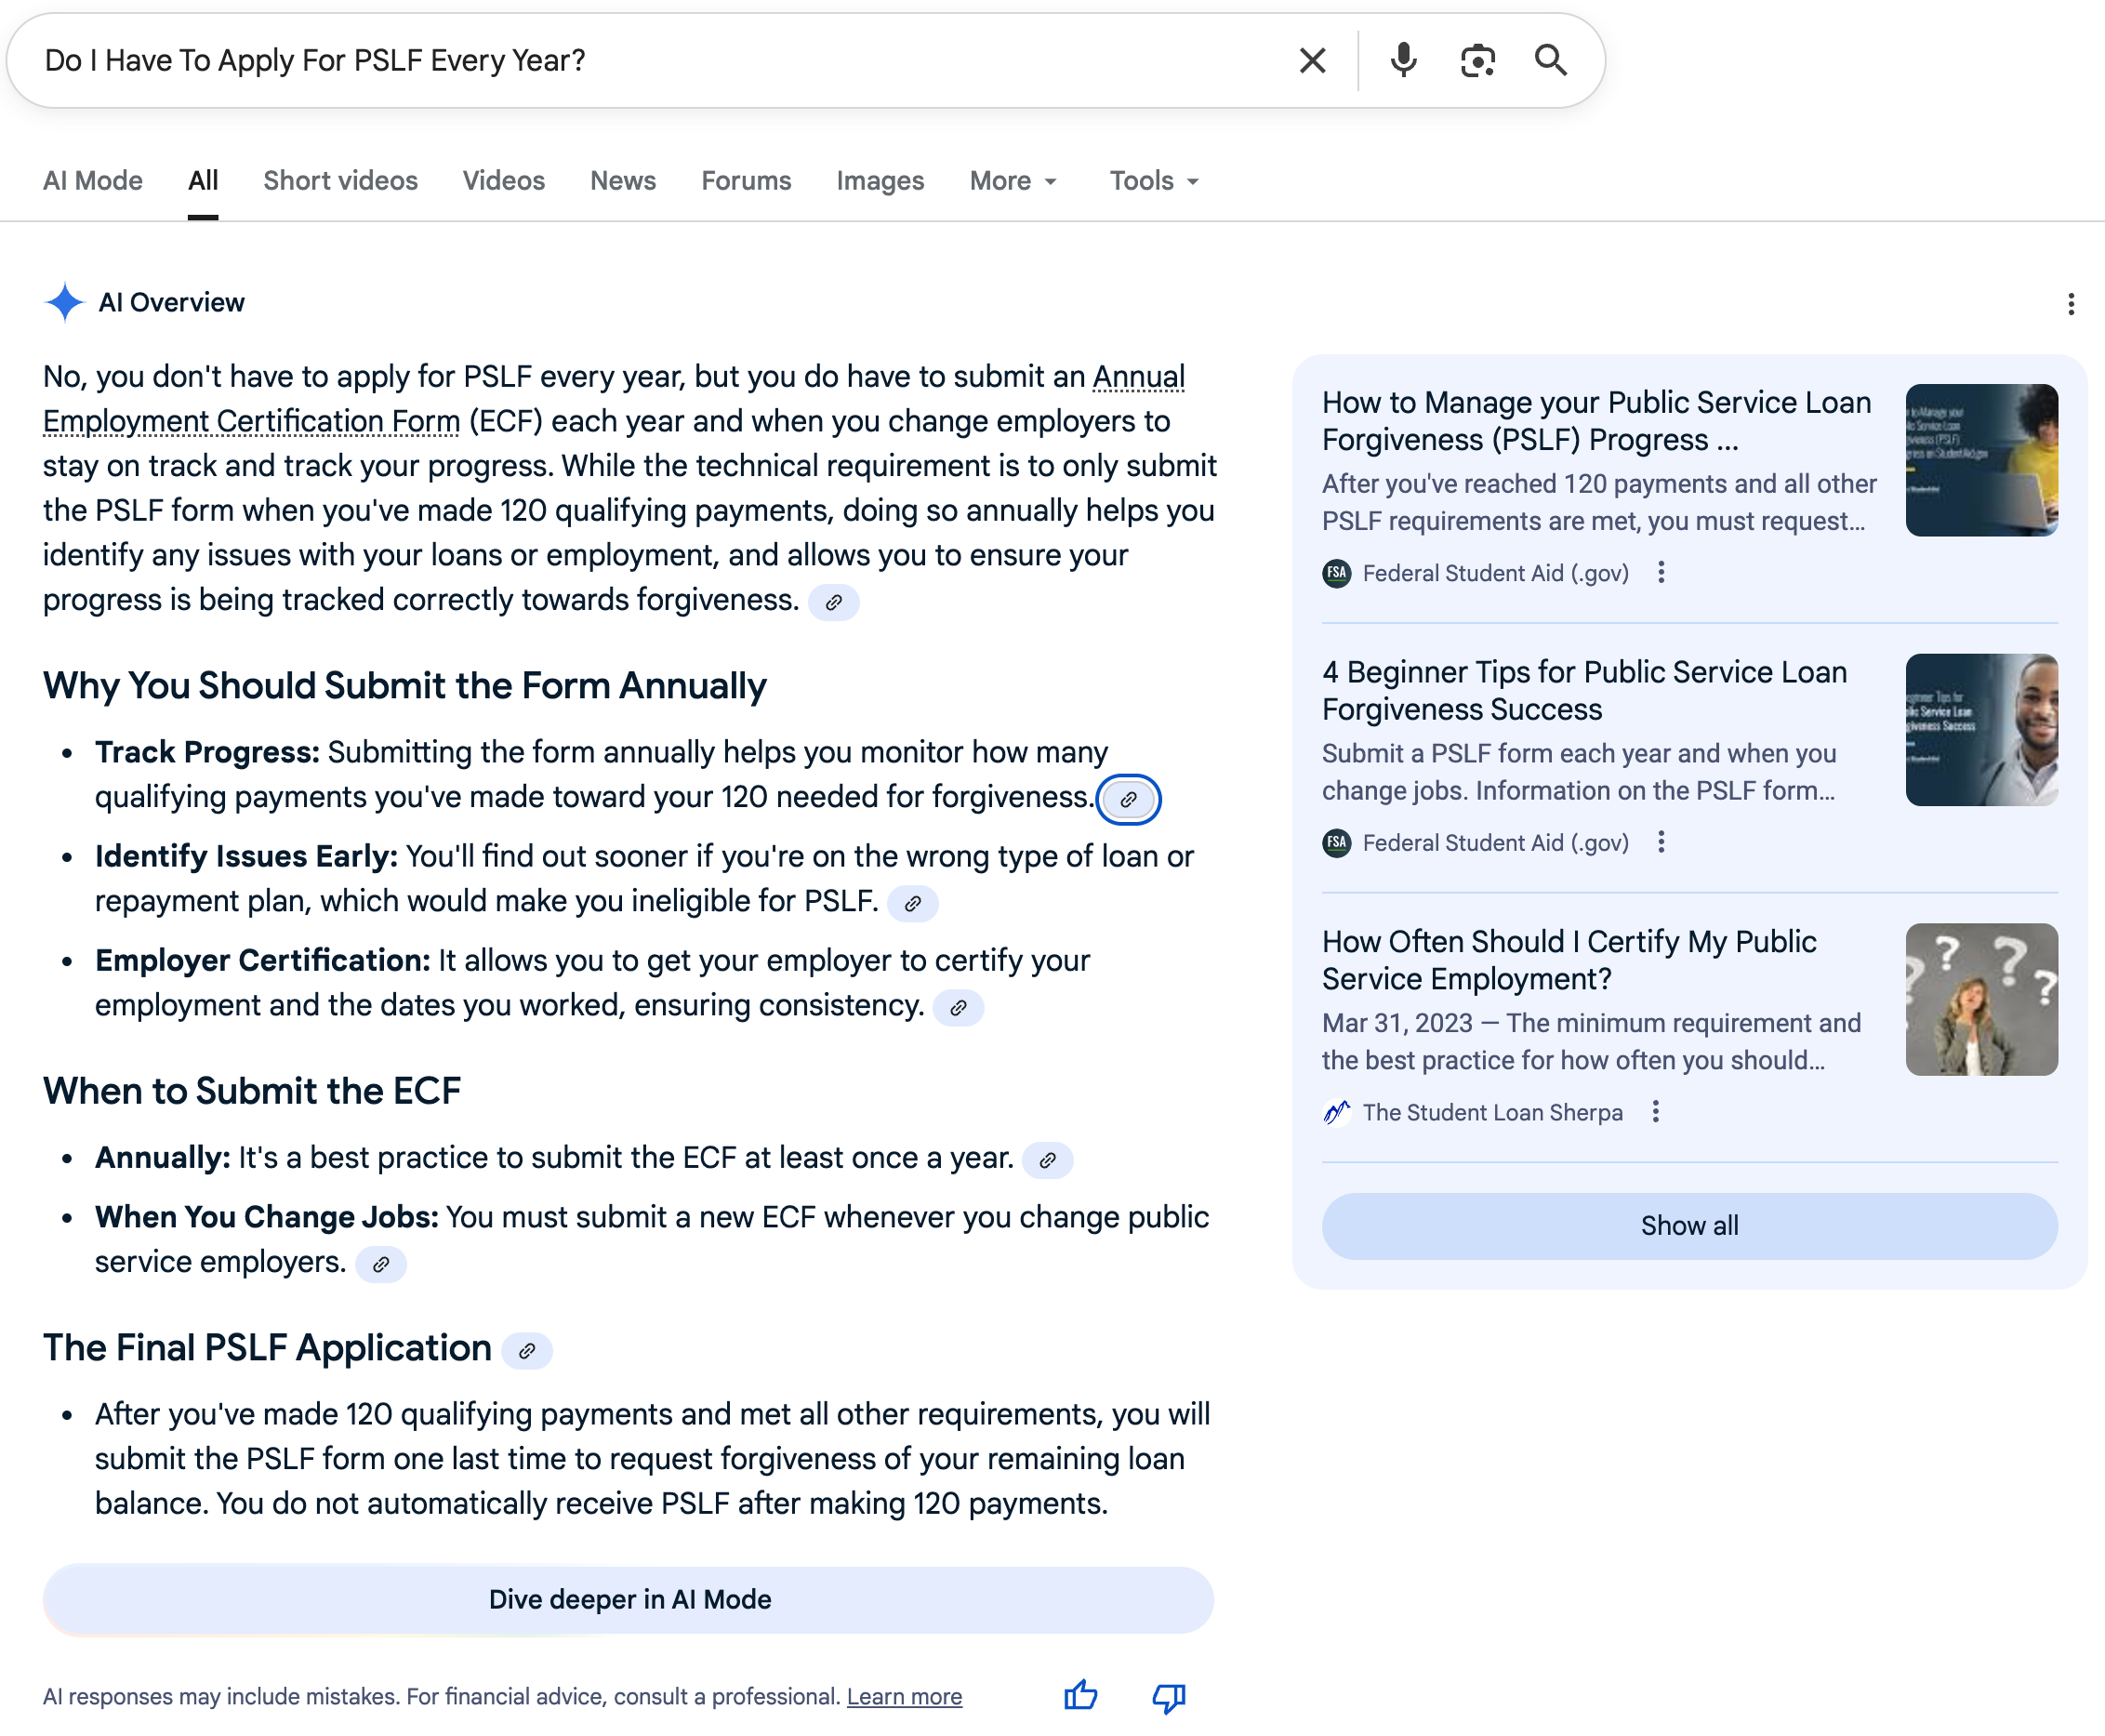The width and height of the screenshot is (2105, 1736).
Task: Open the Learn more link
Action: pyautogui.click(x=904, y=1696)
